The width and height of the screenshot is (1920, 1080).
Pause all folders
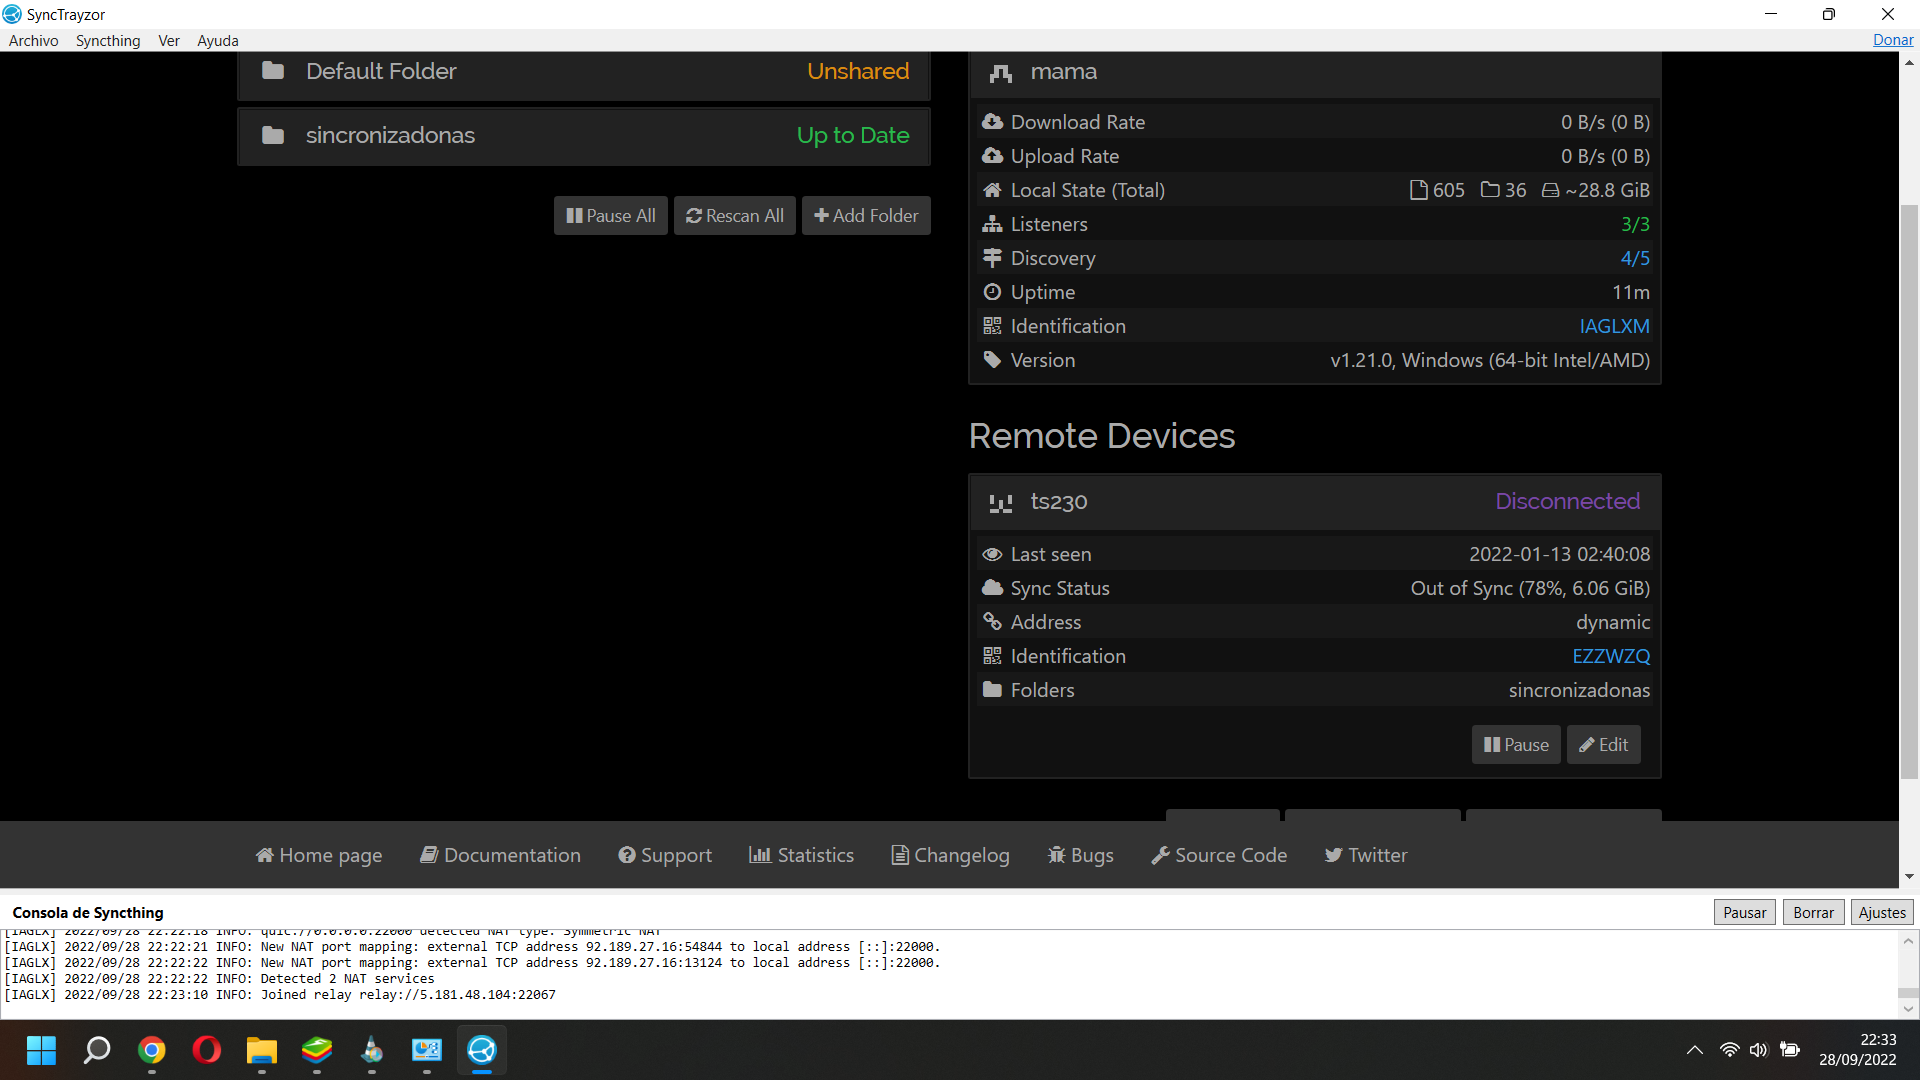(610, 216)
